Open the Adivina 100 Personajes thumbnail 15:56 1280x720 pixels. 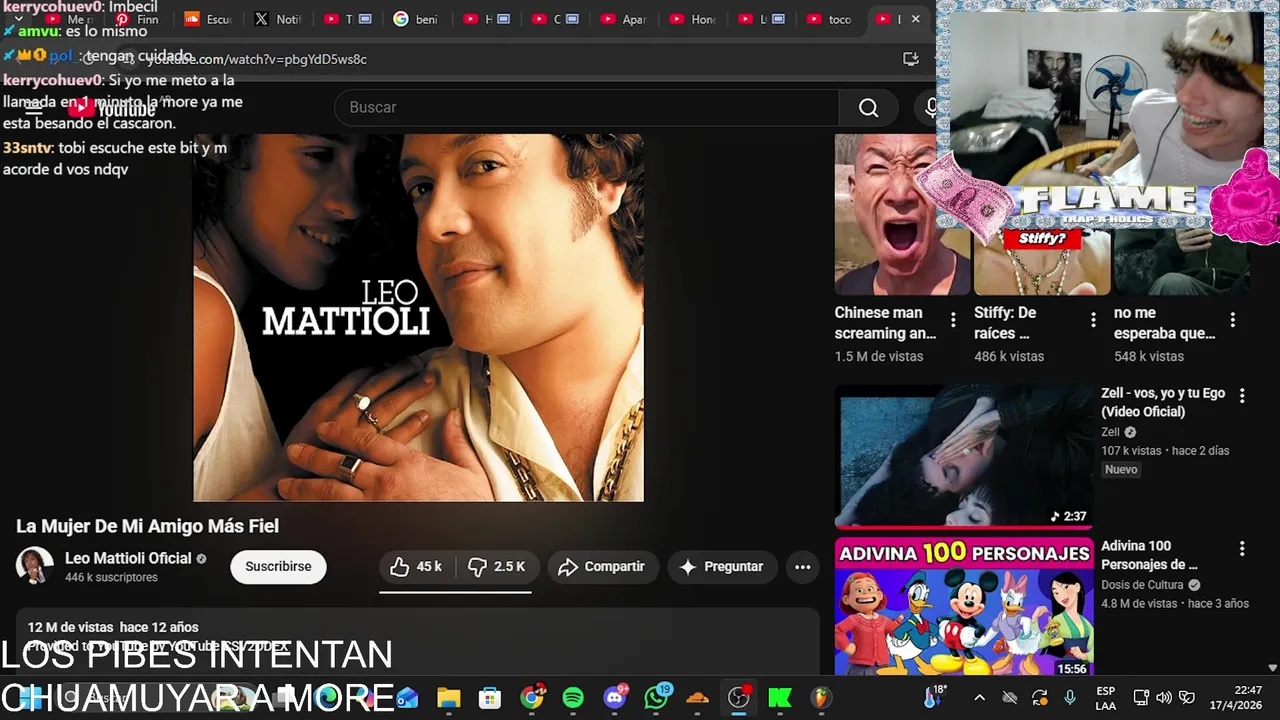[964, 607]
